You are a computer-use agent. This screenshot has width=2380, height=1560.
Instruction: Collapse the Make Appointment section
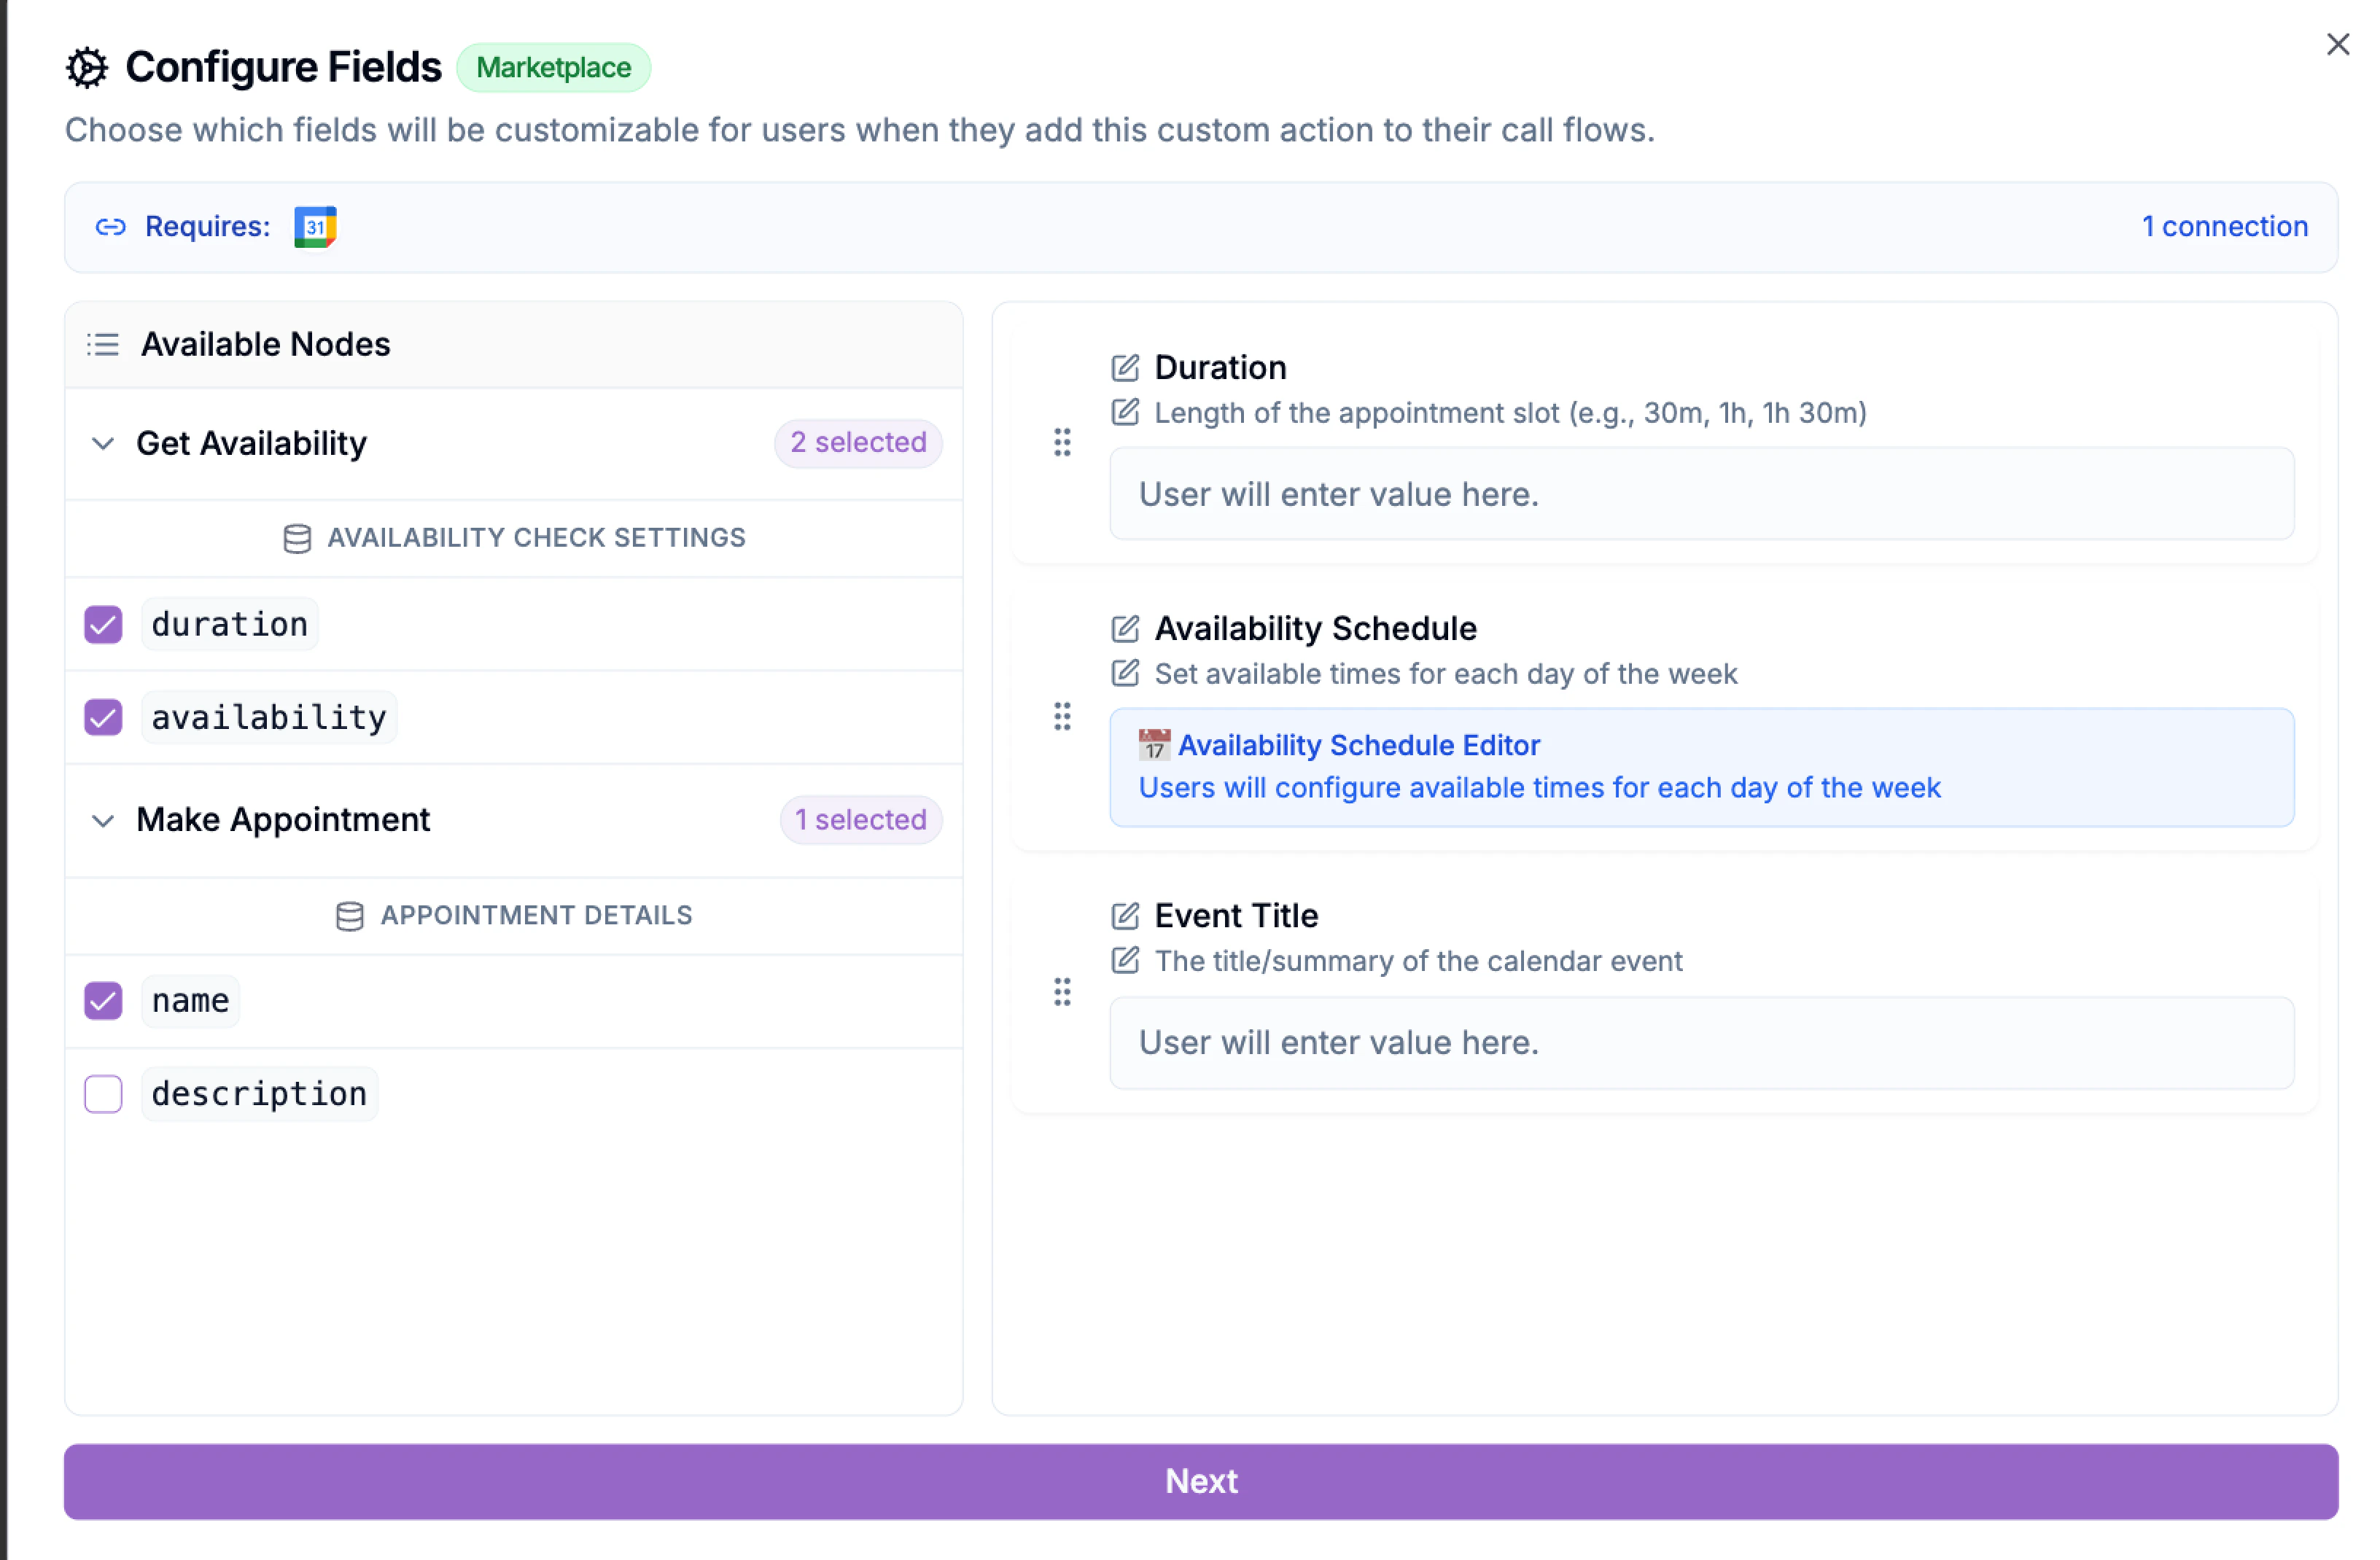point(103,820)
